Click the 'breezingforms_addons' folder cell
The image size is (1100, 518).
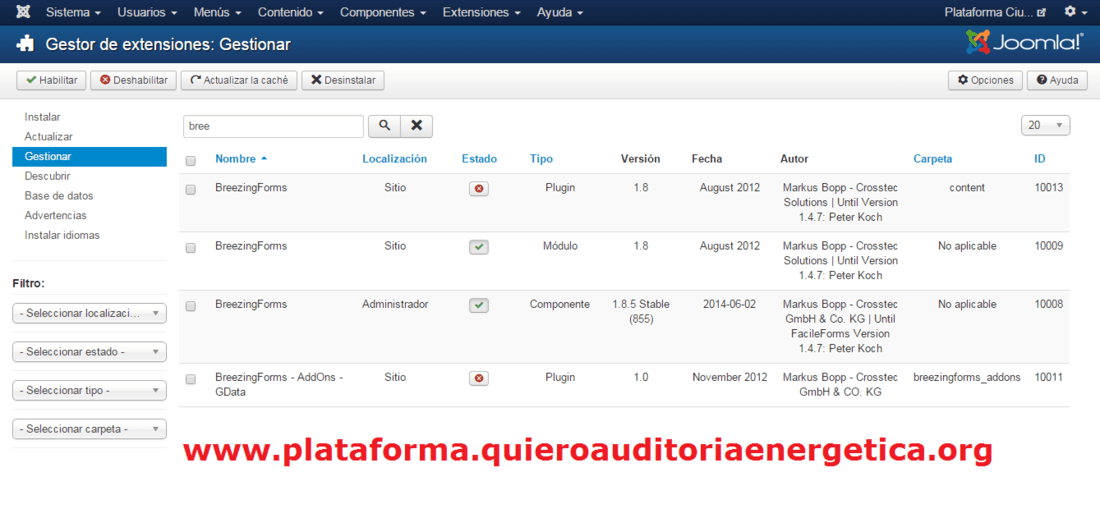click(967, 377)
